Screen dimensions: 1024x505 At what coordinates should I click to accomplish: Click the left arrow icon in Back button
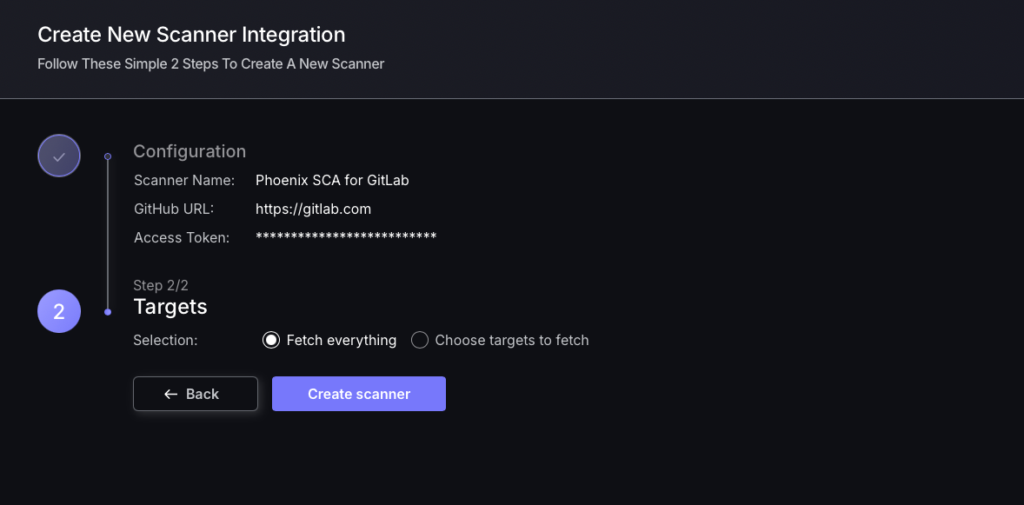pyautogui.click(x=171, y=394)
